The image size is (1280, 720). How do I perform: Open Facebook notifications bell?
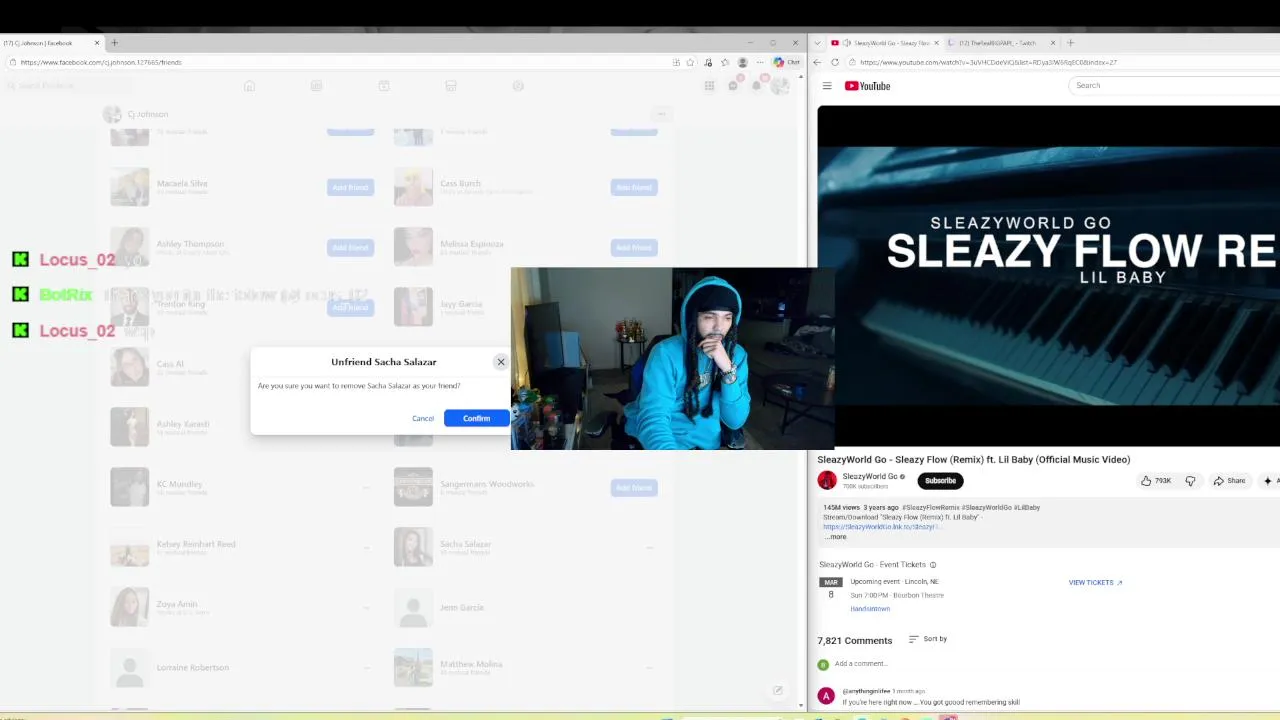point(757,86)
